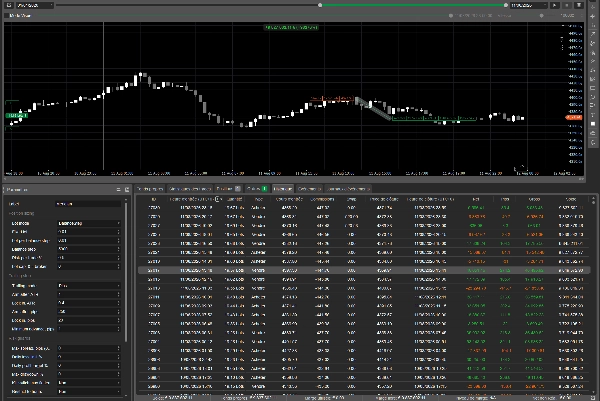The width and height of the screenshot is (600, 401).
Task: Click the green position label at the chart's left edge
Action: [16, 115]
